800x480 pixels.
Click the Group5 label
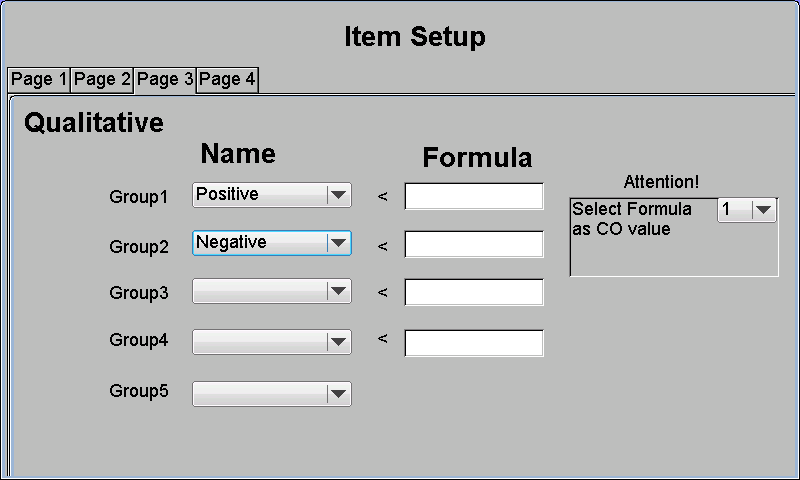(139, 391)
